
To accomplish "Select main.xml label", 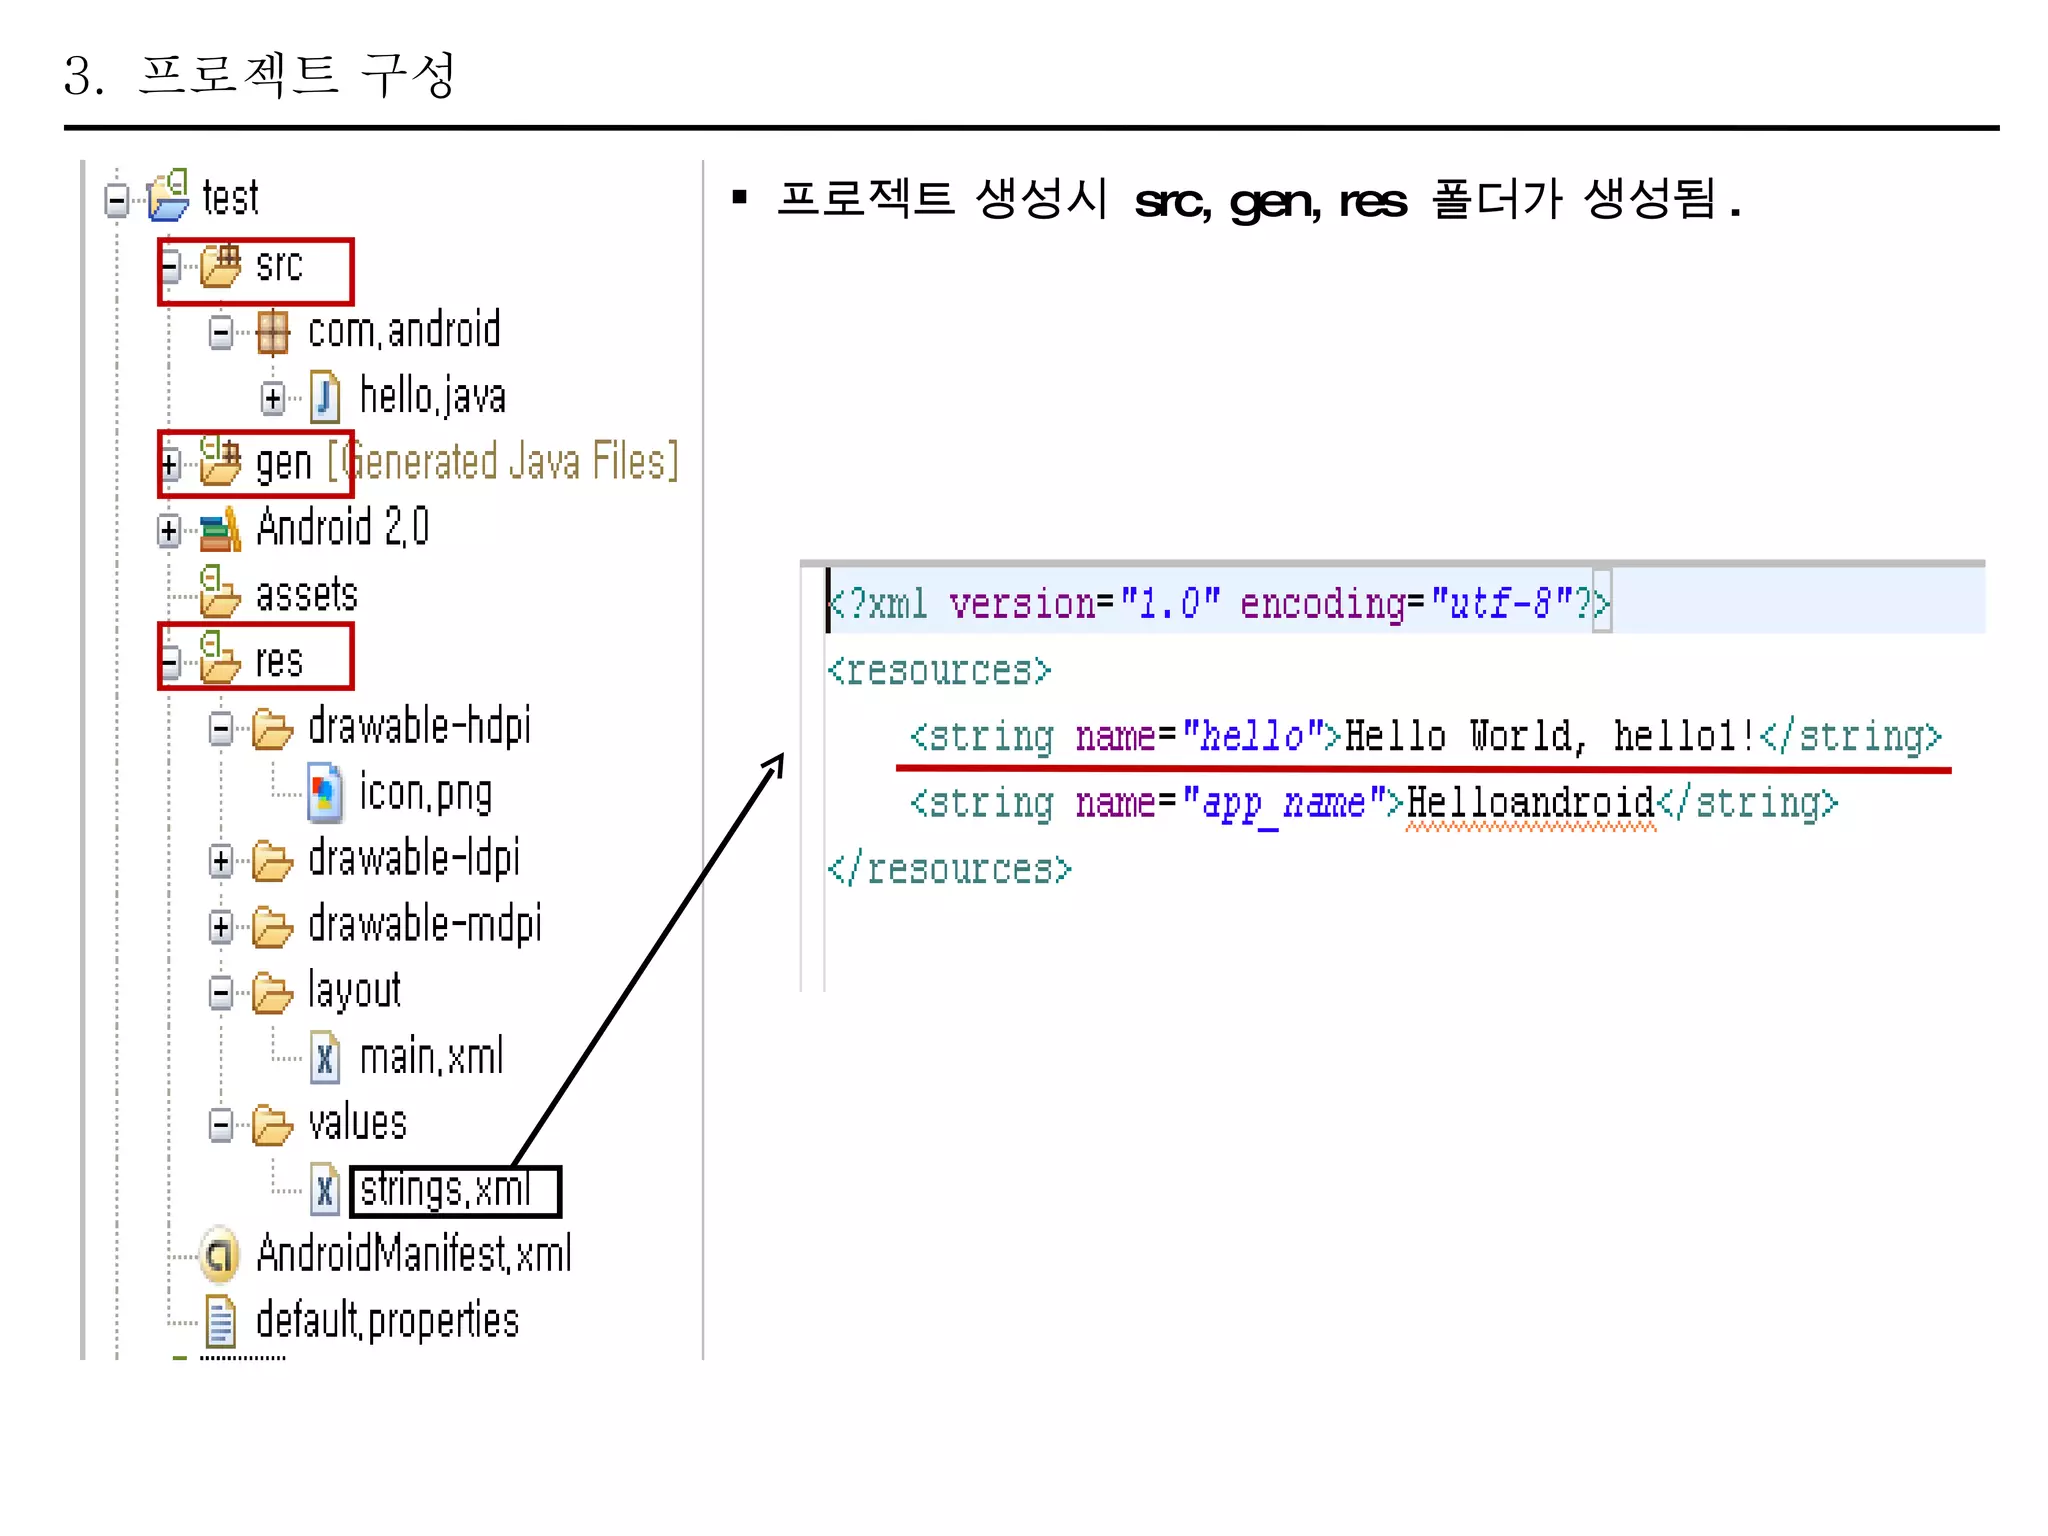I will [432, 1056].
